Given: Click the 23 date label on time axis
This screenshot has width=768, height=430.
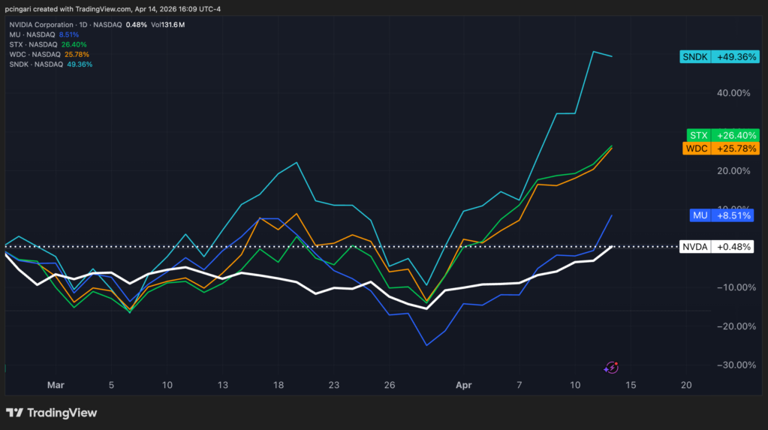Looking at the screenshot, I should [334, 385].
